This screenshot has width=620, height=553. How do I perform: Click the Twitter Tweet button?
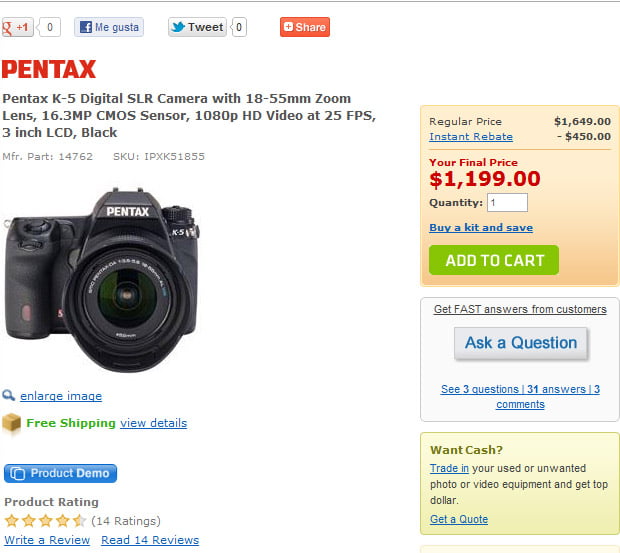[x=197, y=27]
